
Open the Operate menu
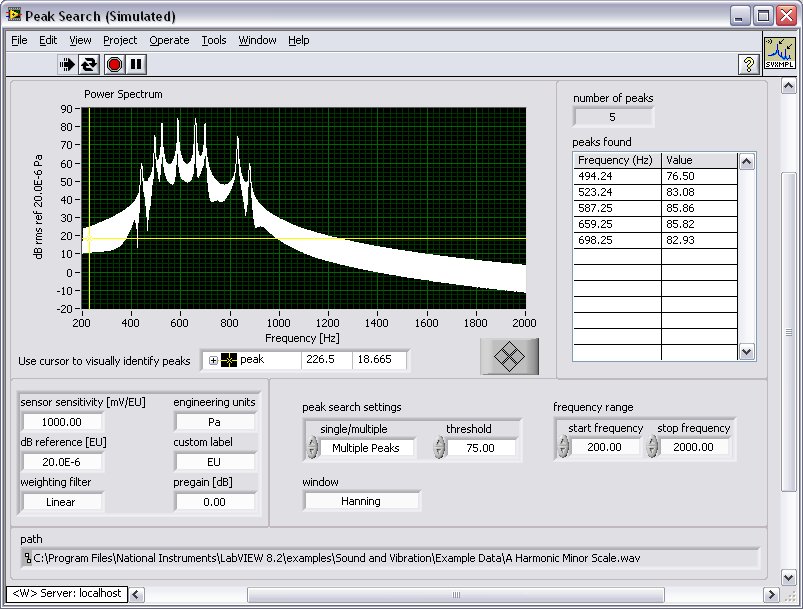[169, 40]
